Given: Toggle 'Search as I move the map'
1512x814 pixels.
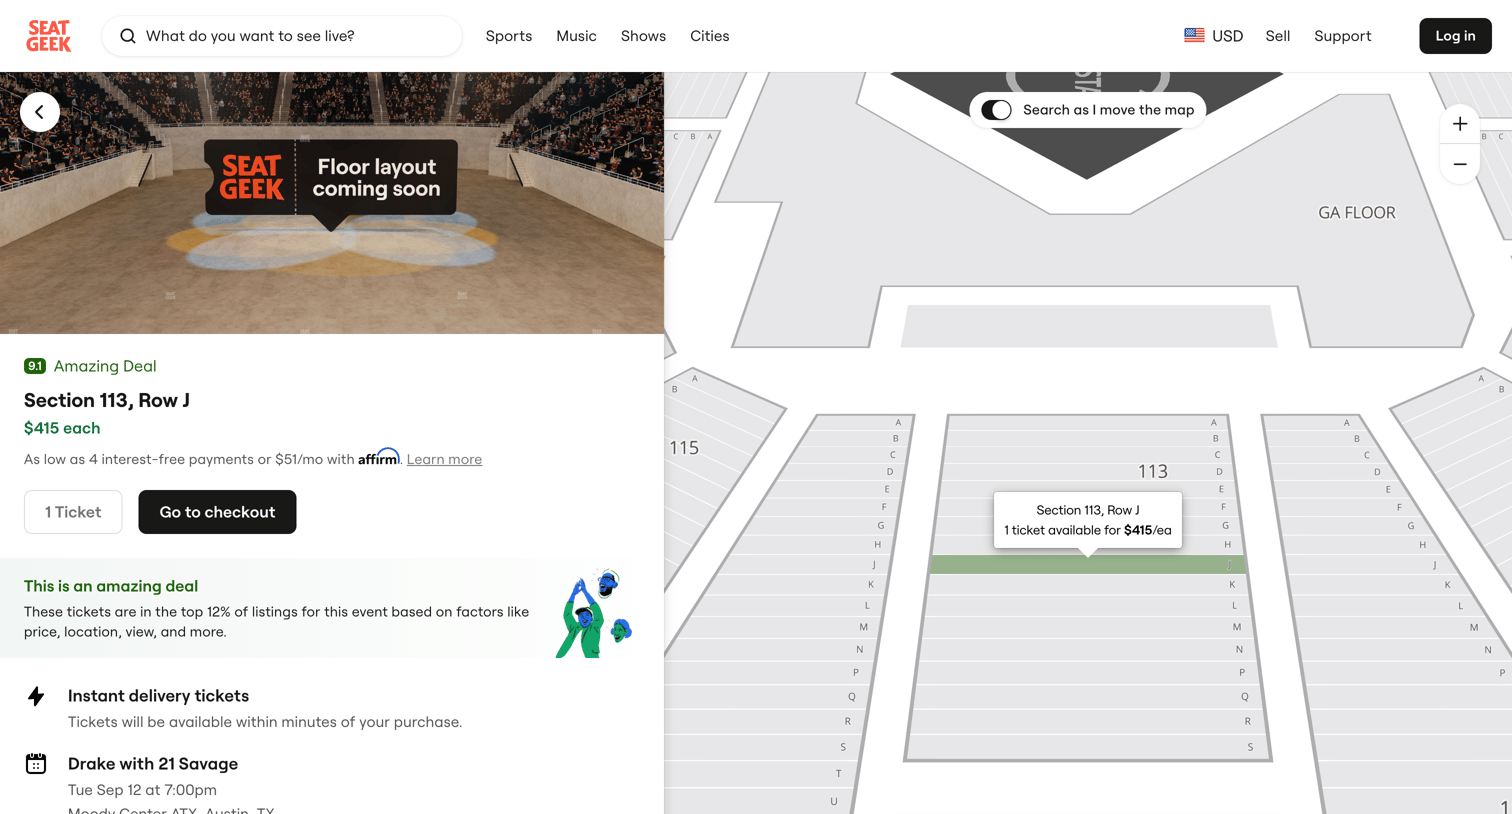Looking at the screenshot, I should [996, 110].
